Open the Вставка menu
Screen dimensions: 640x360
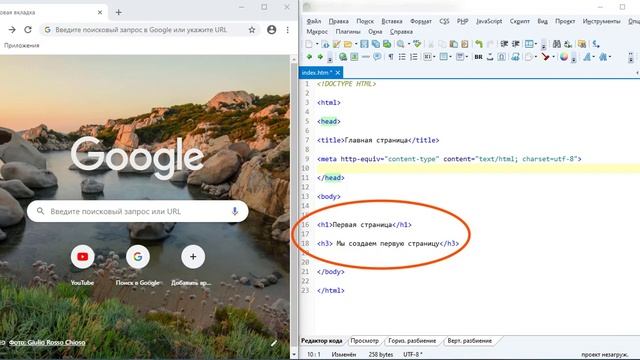point(392,21)
